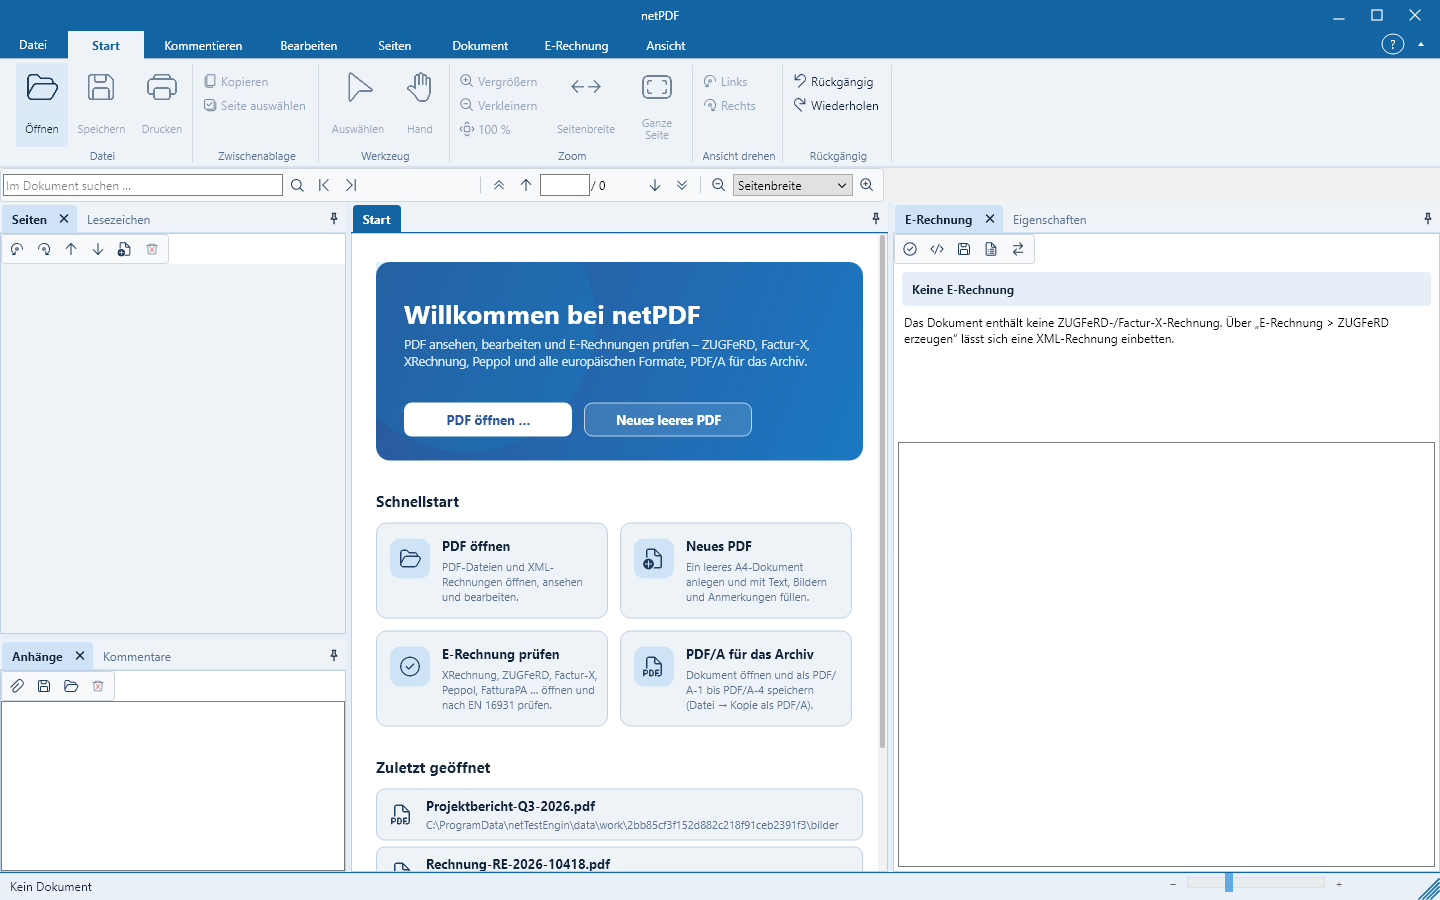Click the zoom-in magnifier in navigation bar
The image size is (1440, 900).
click(867, 185)
